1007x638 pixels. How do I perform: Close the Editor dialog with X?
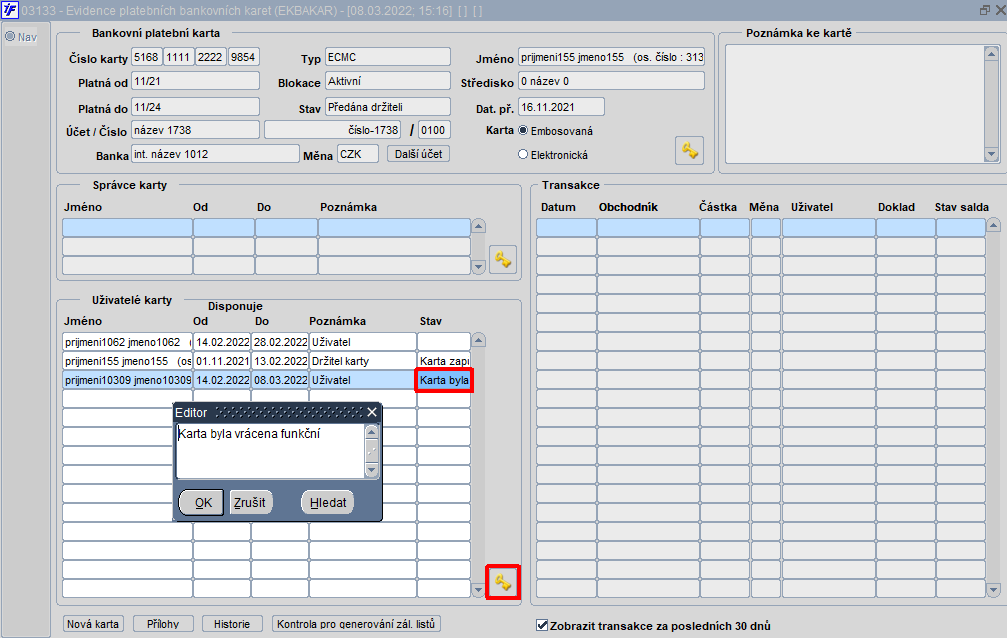coord(372,412)
